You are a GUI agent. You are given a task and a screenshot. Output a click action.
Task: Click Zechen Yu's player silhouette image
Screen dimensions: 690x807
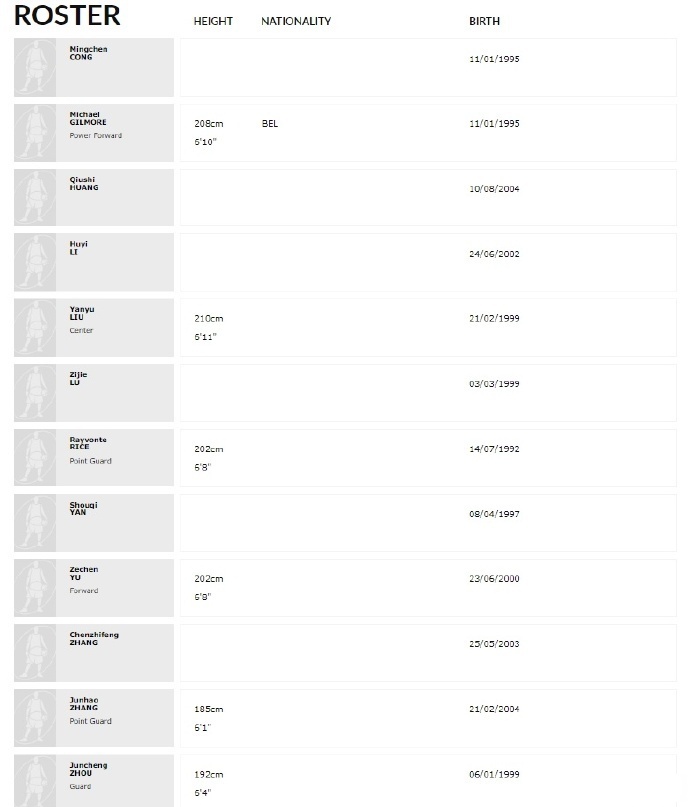36,588
